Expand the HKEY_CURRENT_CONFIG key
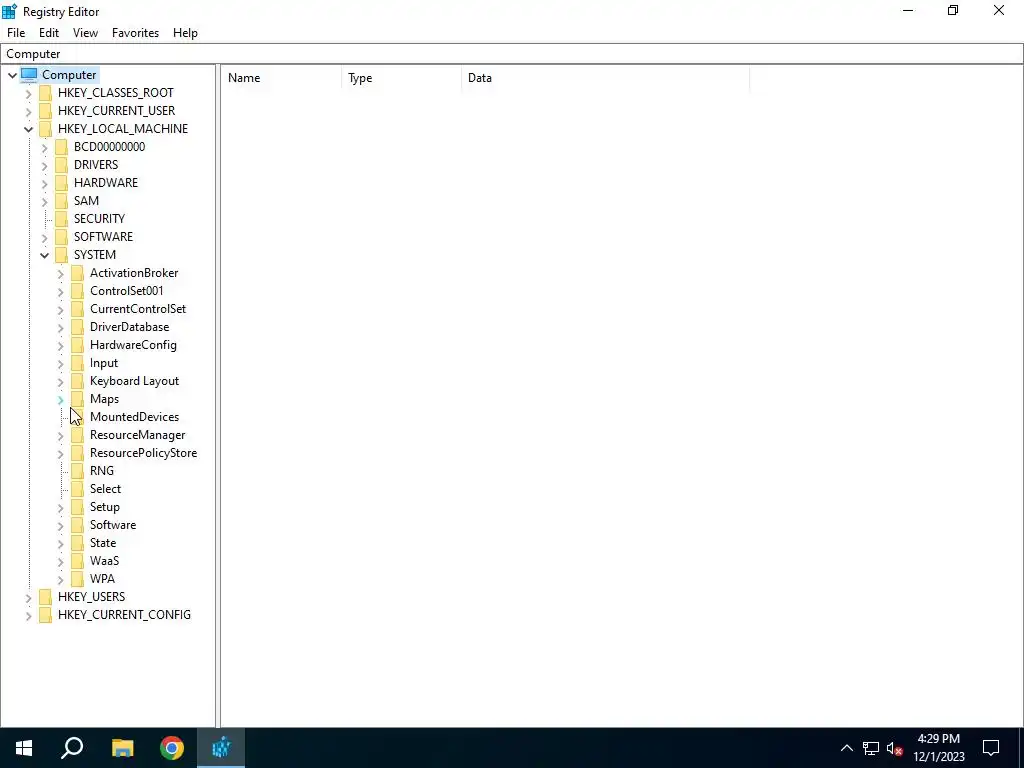 tap(28, 615)
